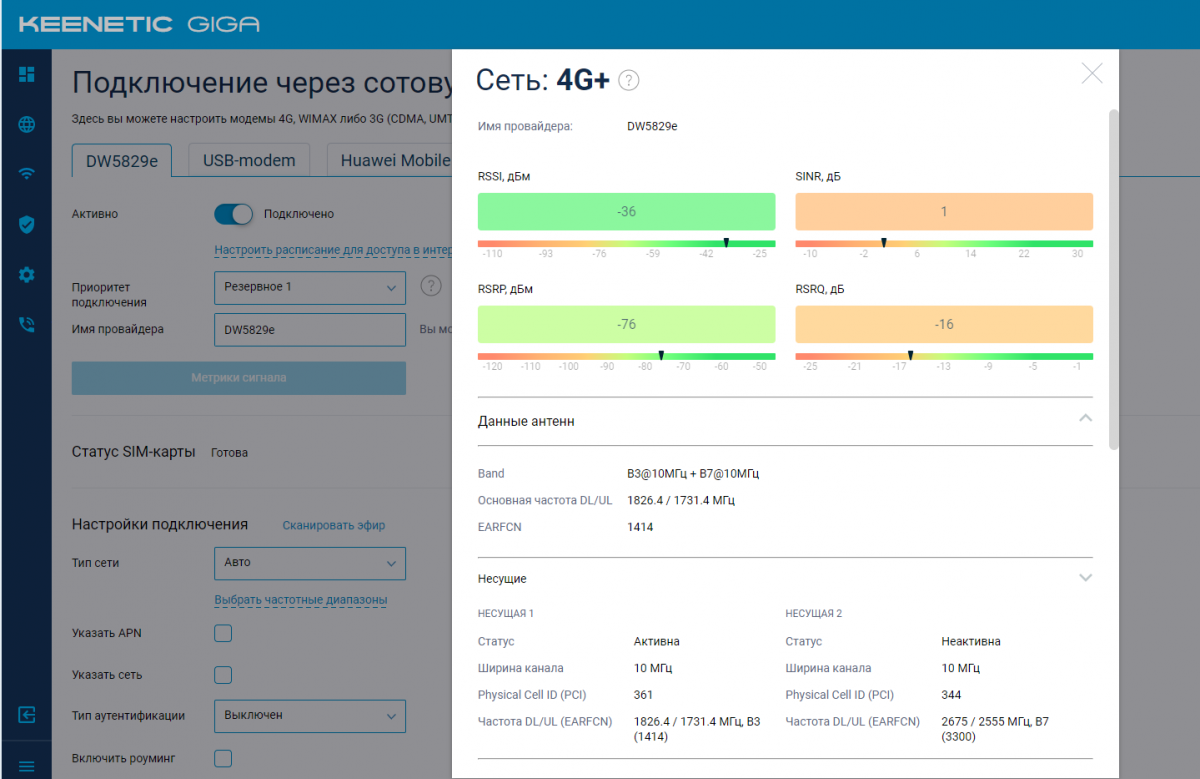Open the Тип сети dropdown
Viewport: 1200px width, 779px height.
309,563
